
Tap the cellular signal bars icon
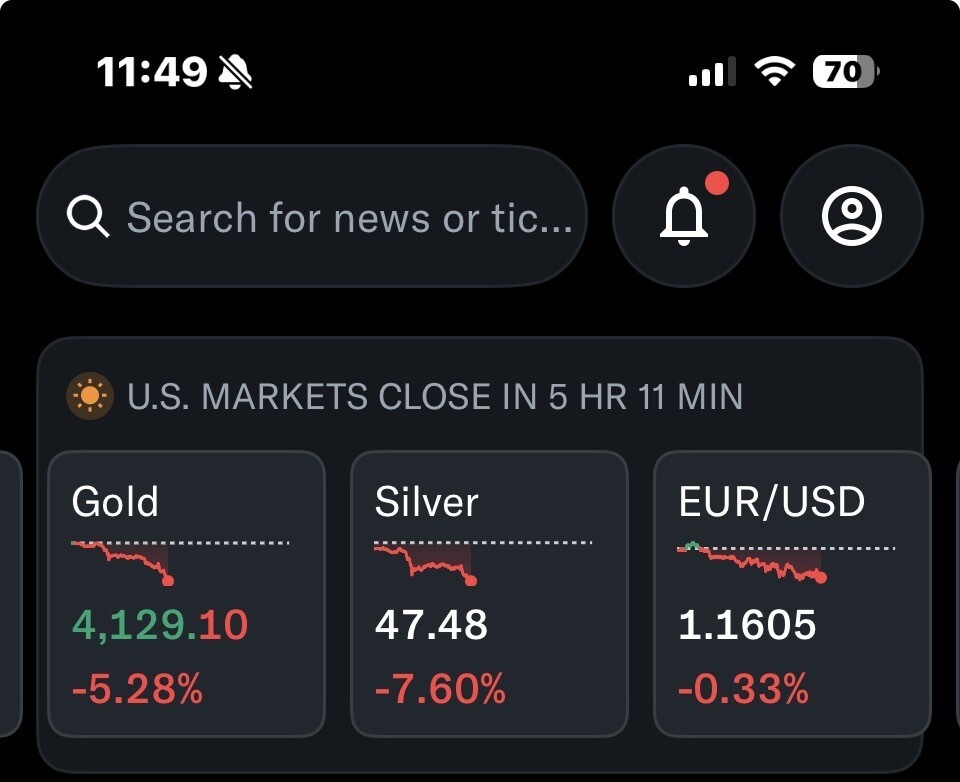coord(712,72)
